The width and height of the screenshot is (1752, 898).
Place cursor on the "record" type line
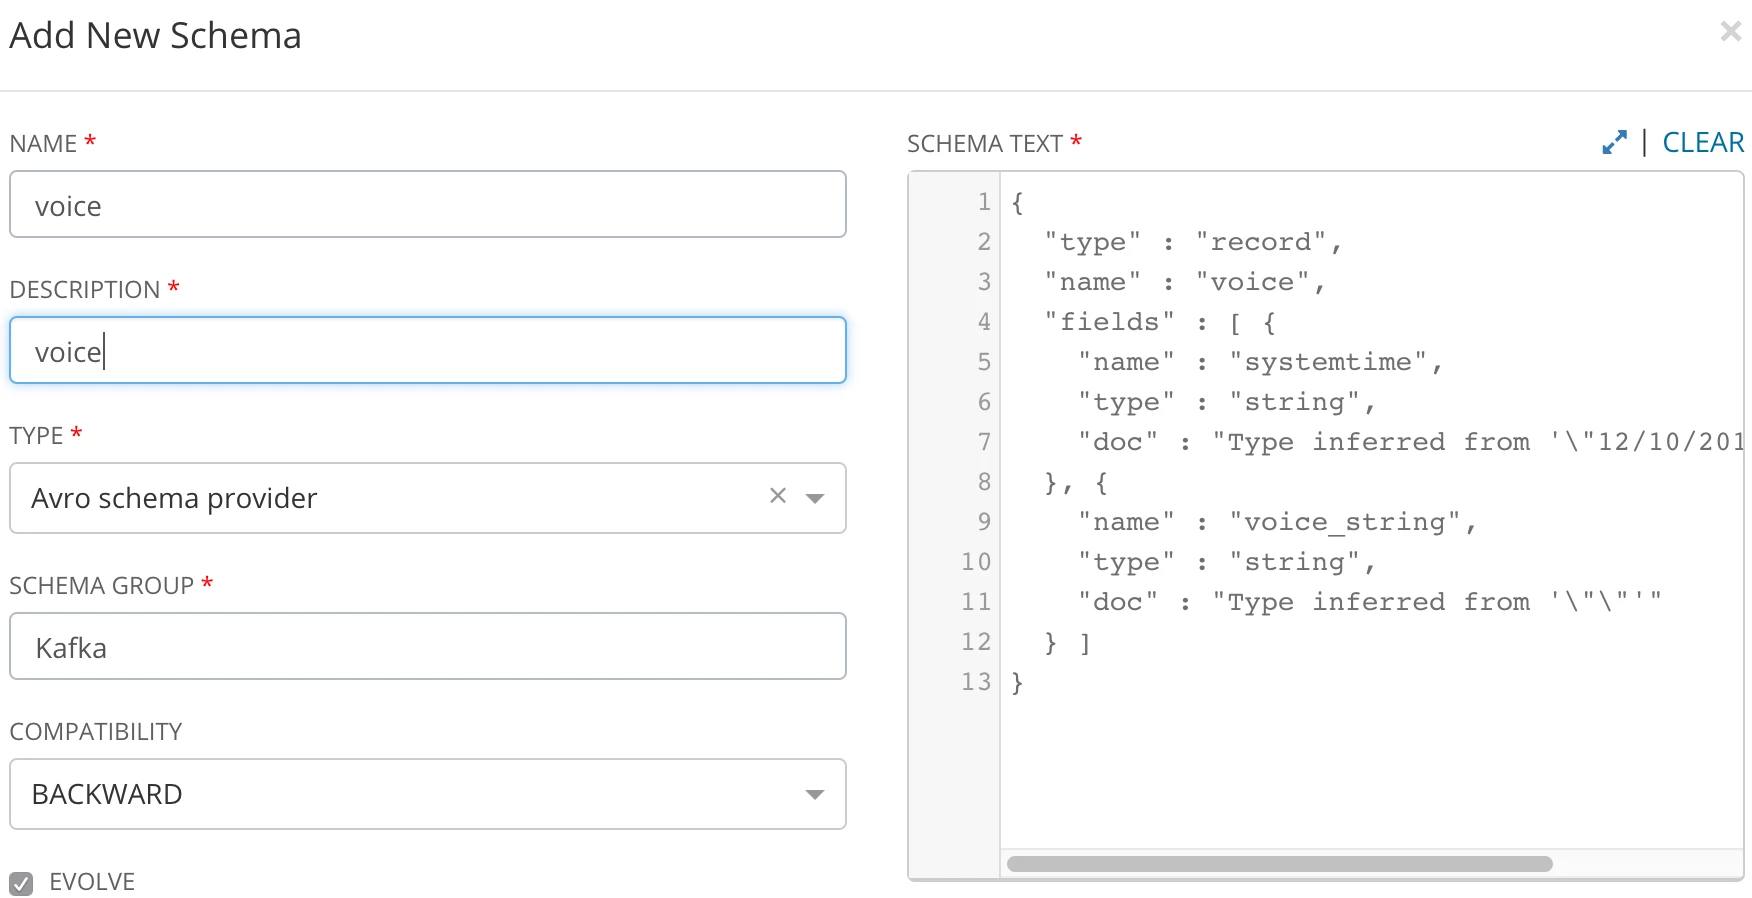click(1192, 242)
